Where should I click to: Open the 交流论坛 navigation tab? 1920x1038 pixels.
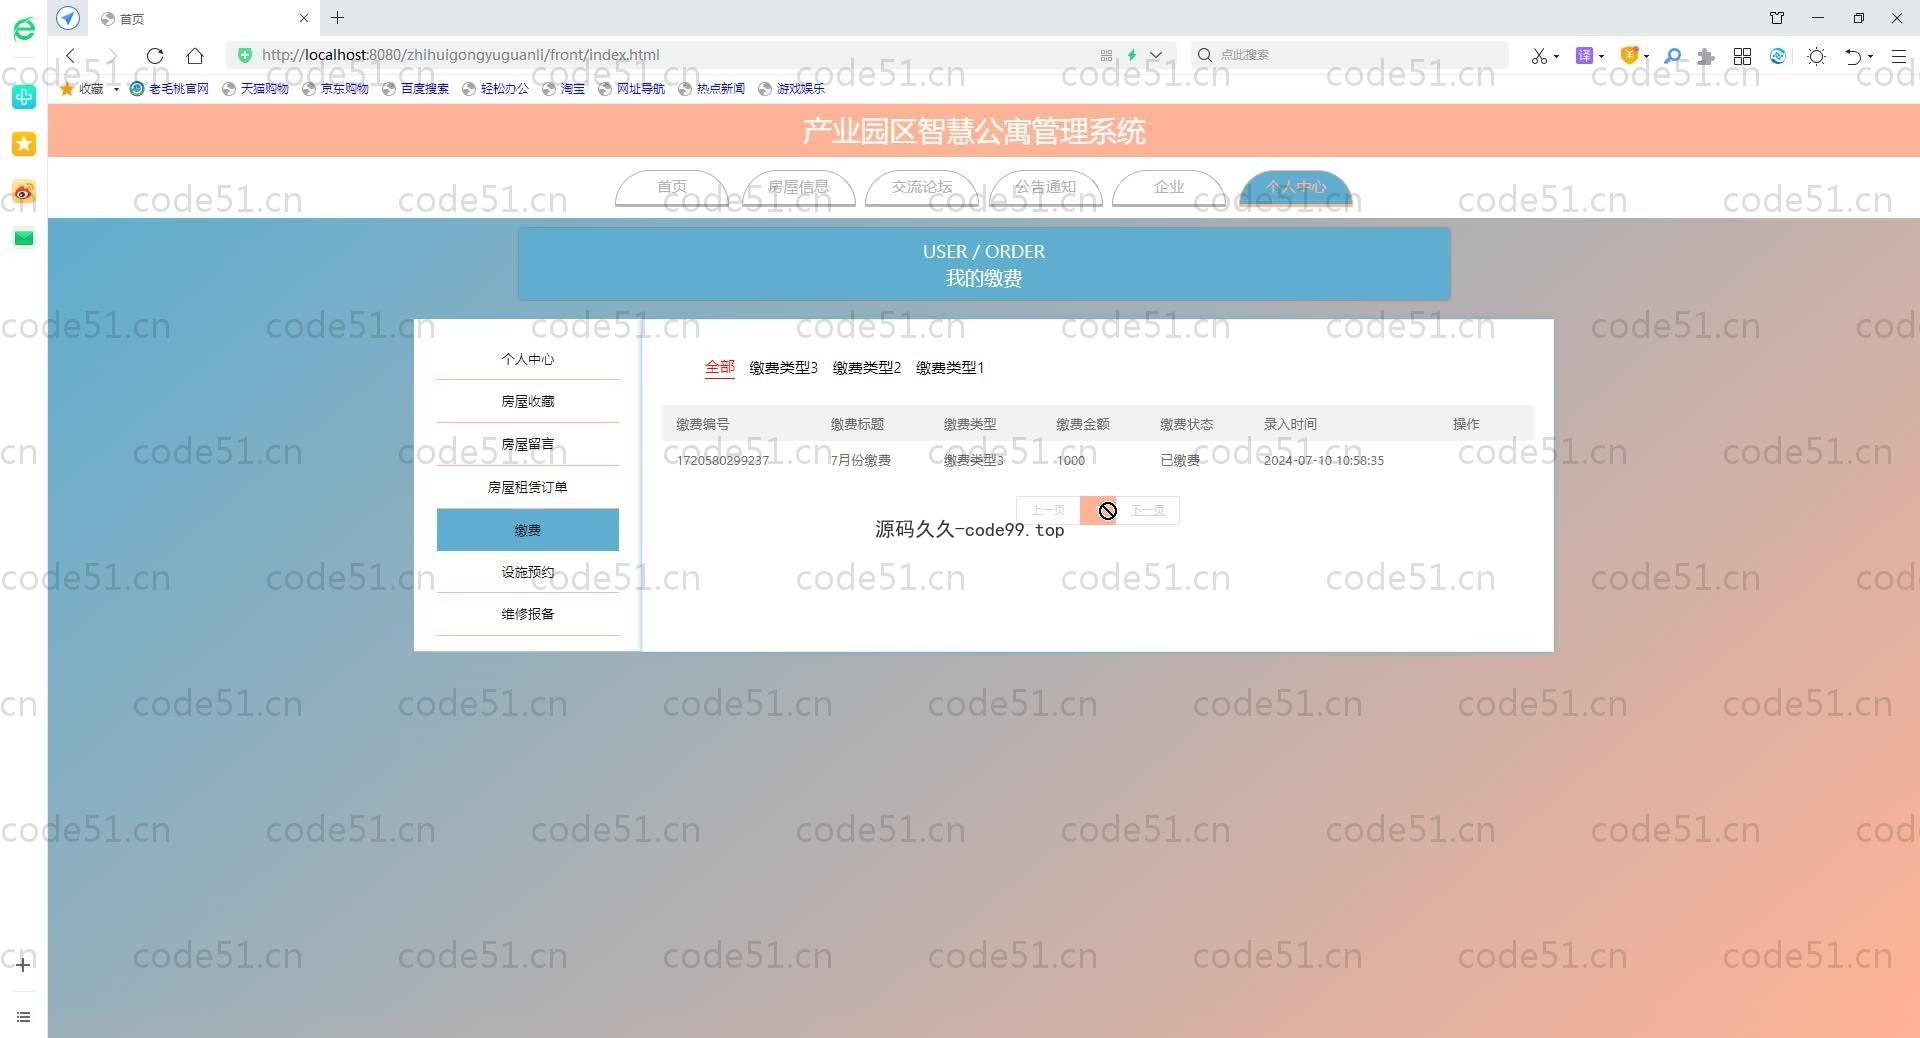pos(922,187)
